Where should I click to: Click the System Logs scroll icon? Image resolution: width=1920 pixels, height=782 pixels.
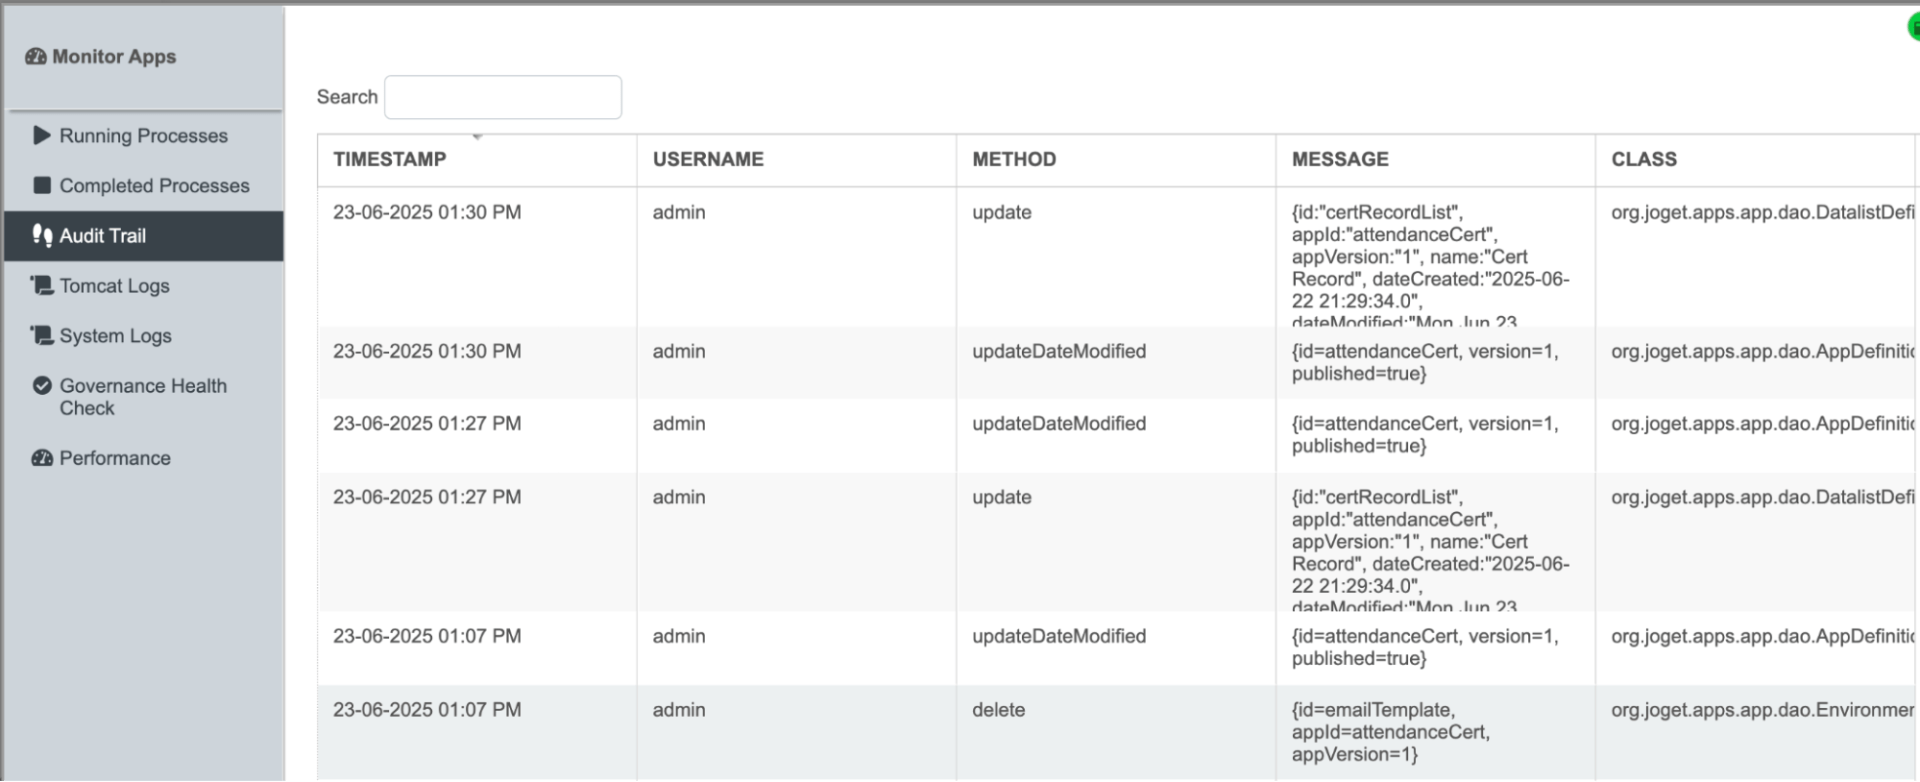[42, 335]
